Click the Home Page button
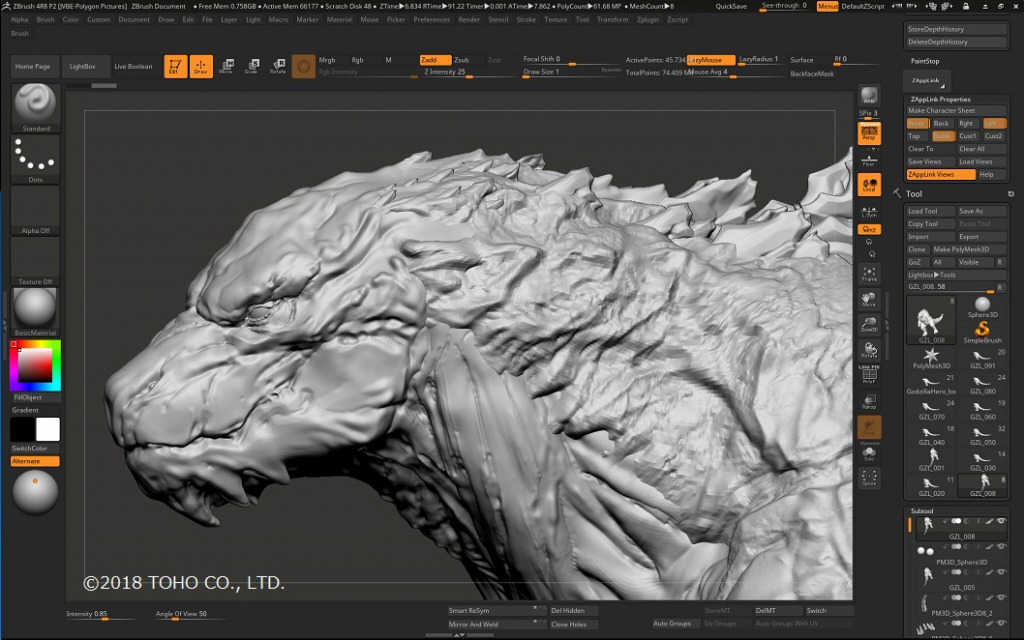Screen dimensions: 1024x640 point(33,67)
